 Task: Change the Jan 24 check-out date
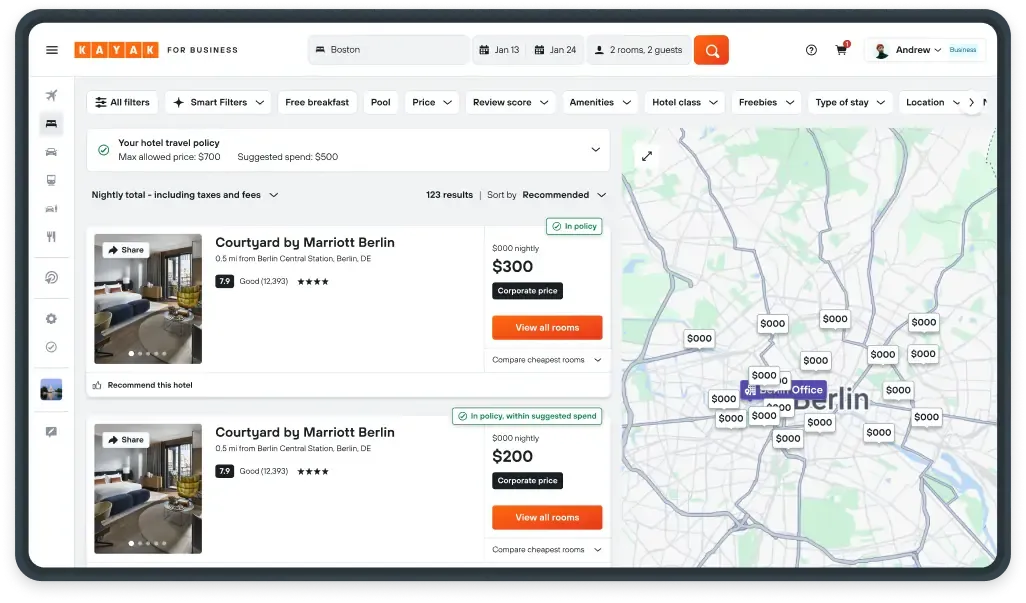click(x=556, y=50)
